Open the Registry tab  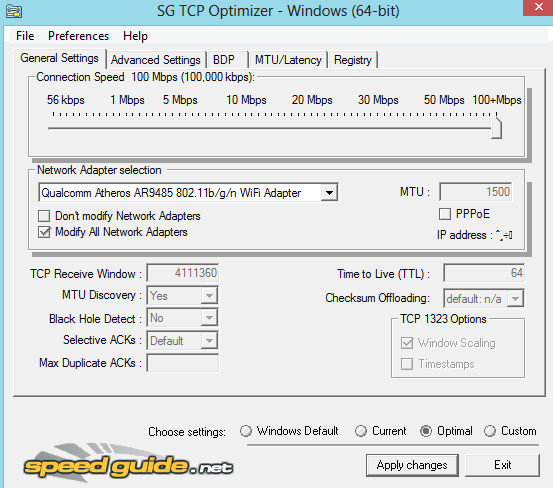tap(353, 60)
